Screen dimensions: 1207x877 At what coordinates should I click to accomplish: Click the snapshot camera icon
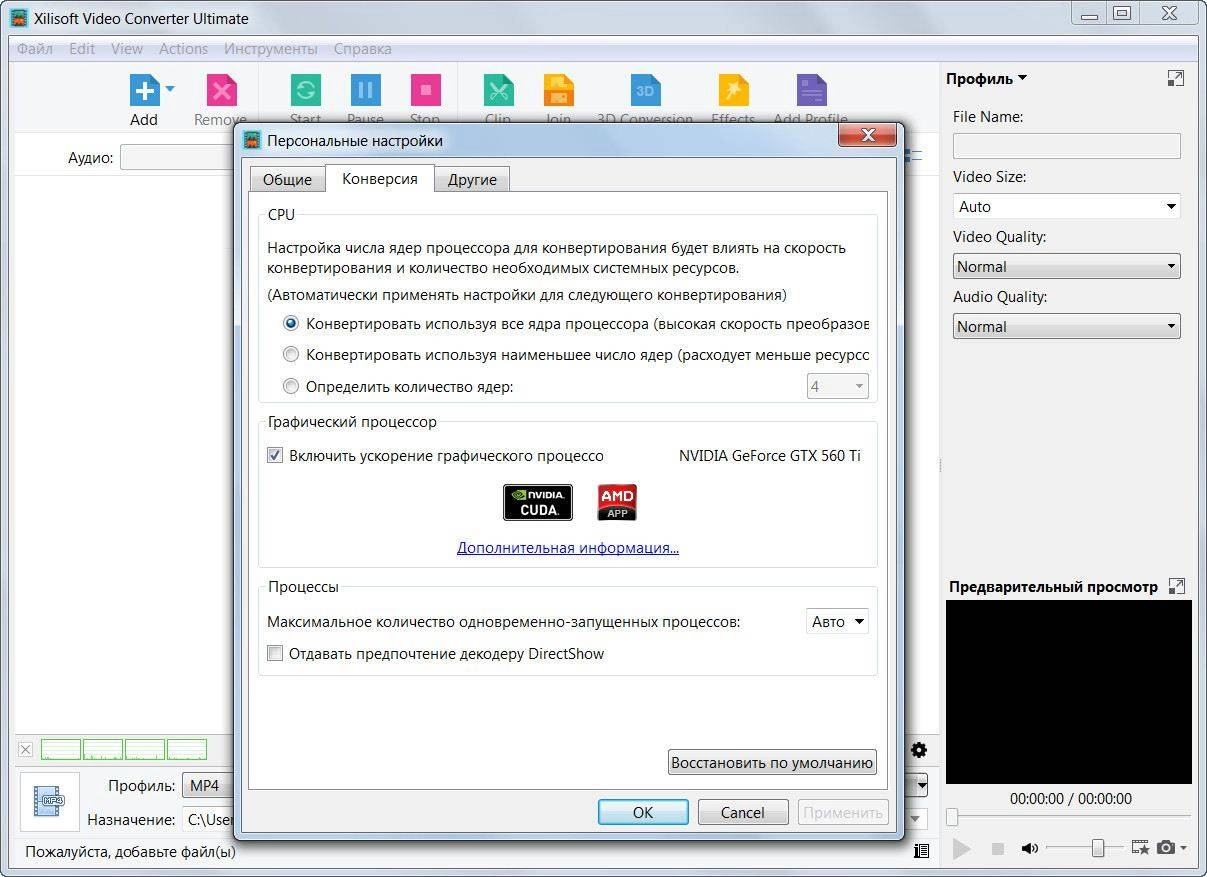tap(1165, 848)
